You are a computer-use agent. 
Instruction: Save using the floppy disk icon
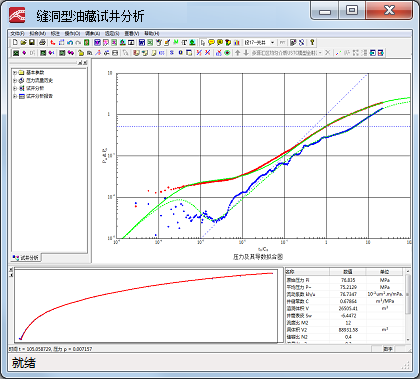click(x=32, y=43)
